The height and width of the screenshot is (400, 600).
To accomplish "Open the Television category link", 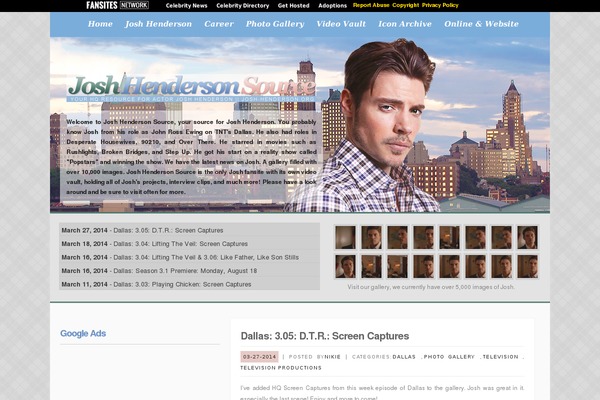I will click(x=501, y=357).
